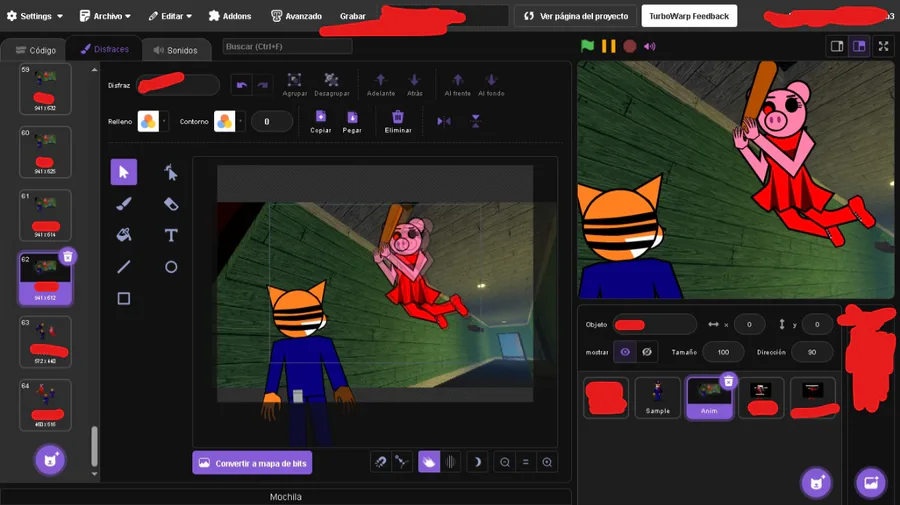Open the Mochila backpack bar

click(285, 497)
